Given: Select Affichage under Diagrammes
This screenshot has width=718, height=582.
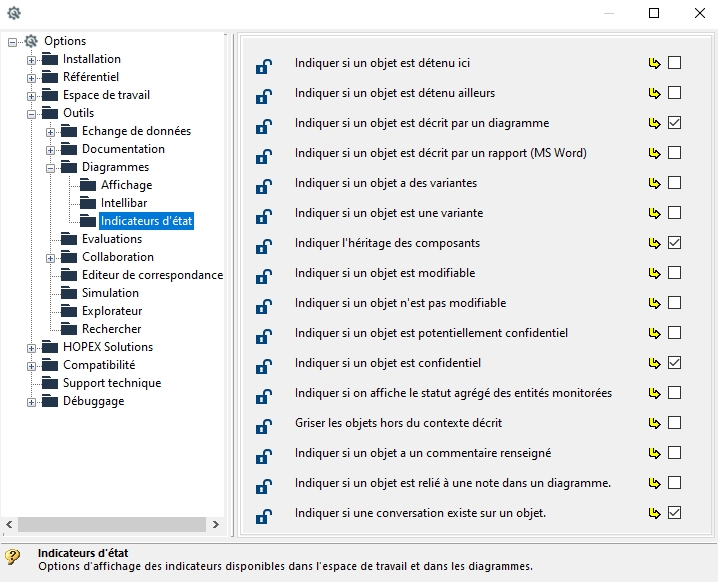Looking at the screenshot, I should 126,185.
